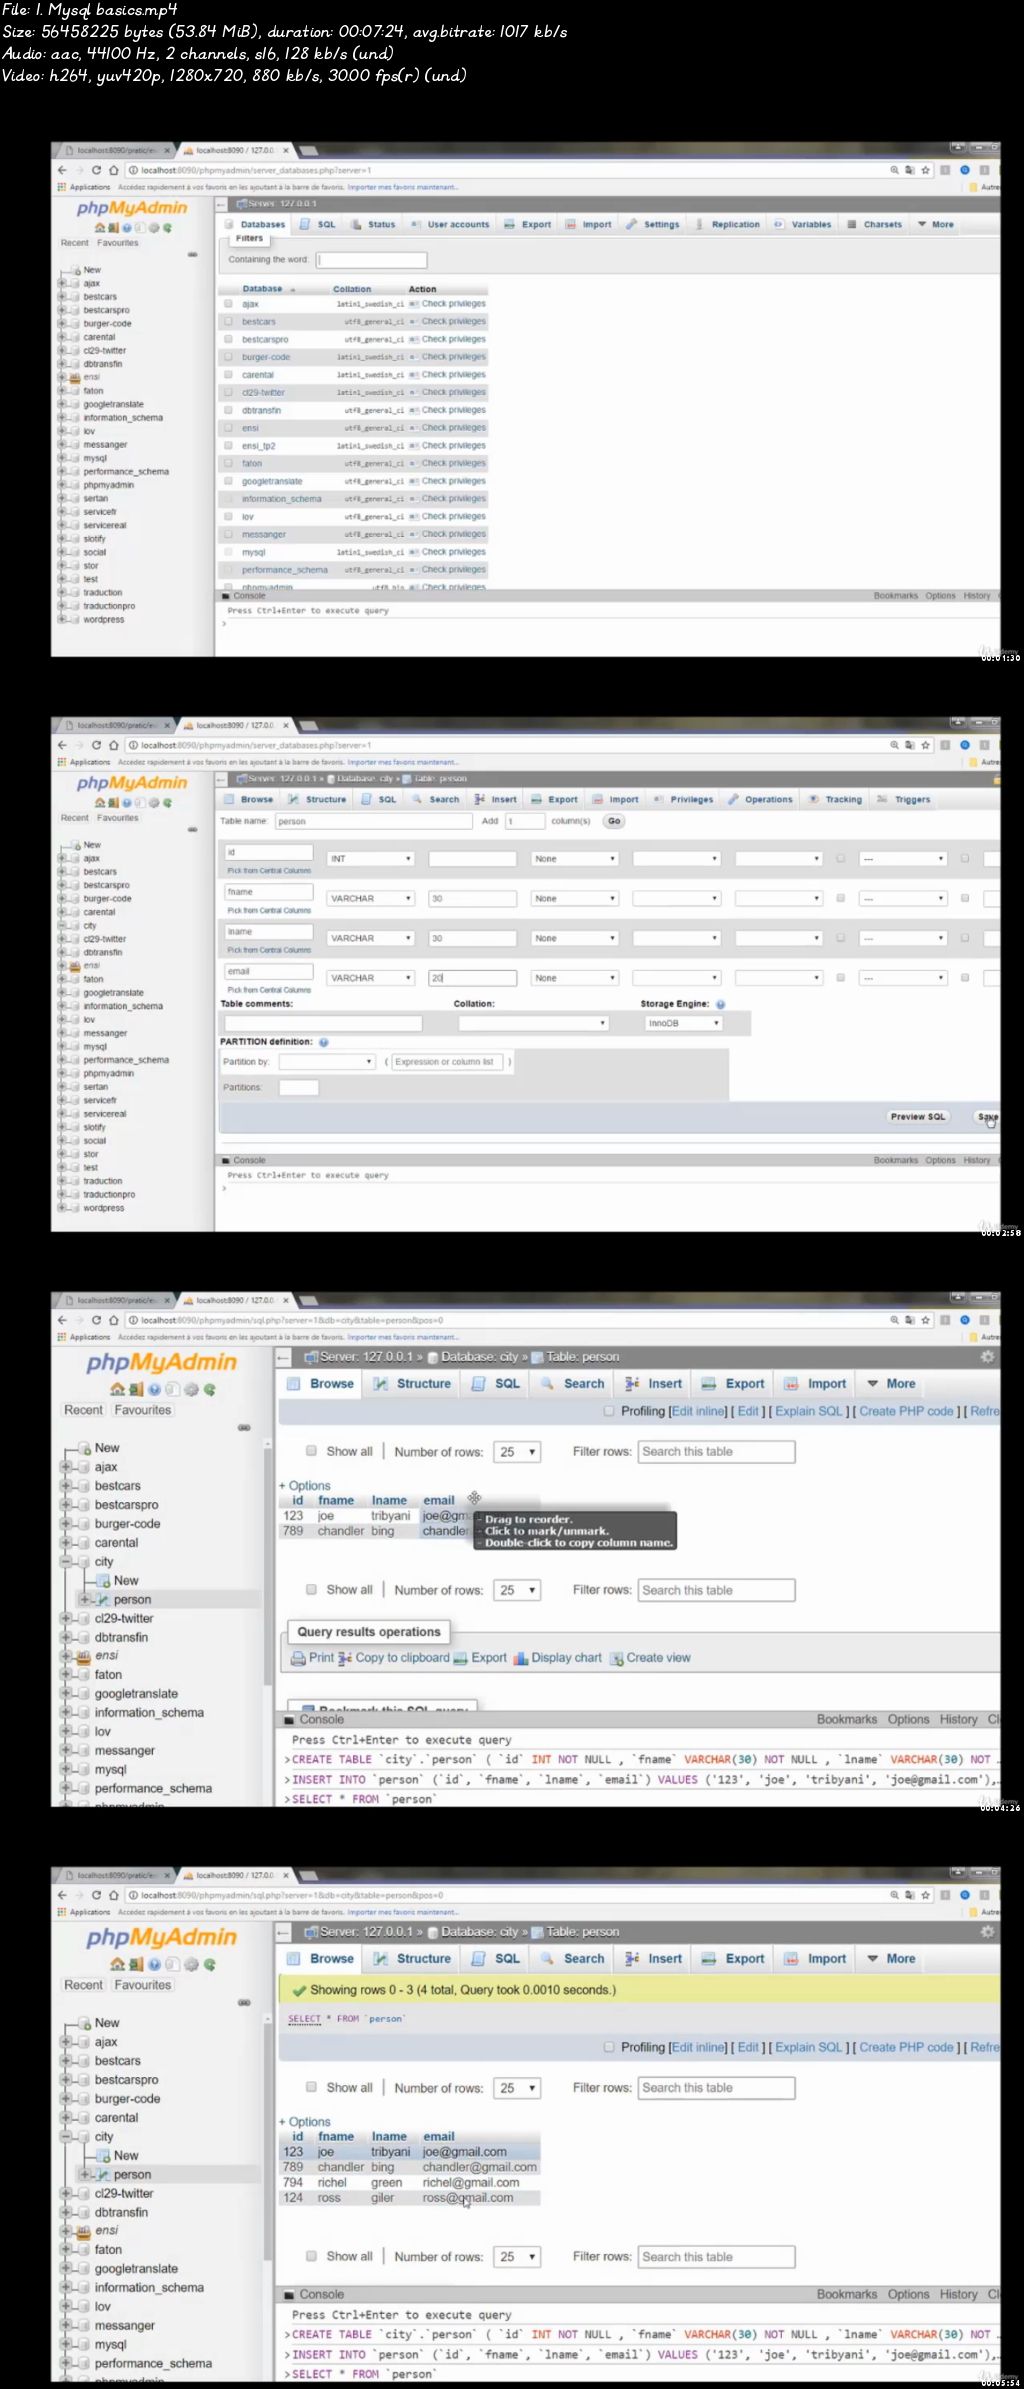Click the email length field showing 20
Viewport: 1024px width, 2389px height.
point(472,978)
